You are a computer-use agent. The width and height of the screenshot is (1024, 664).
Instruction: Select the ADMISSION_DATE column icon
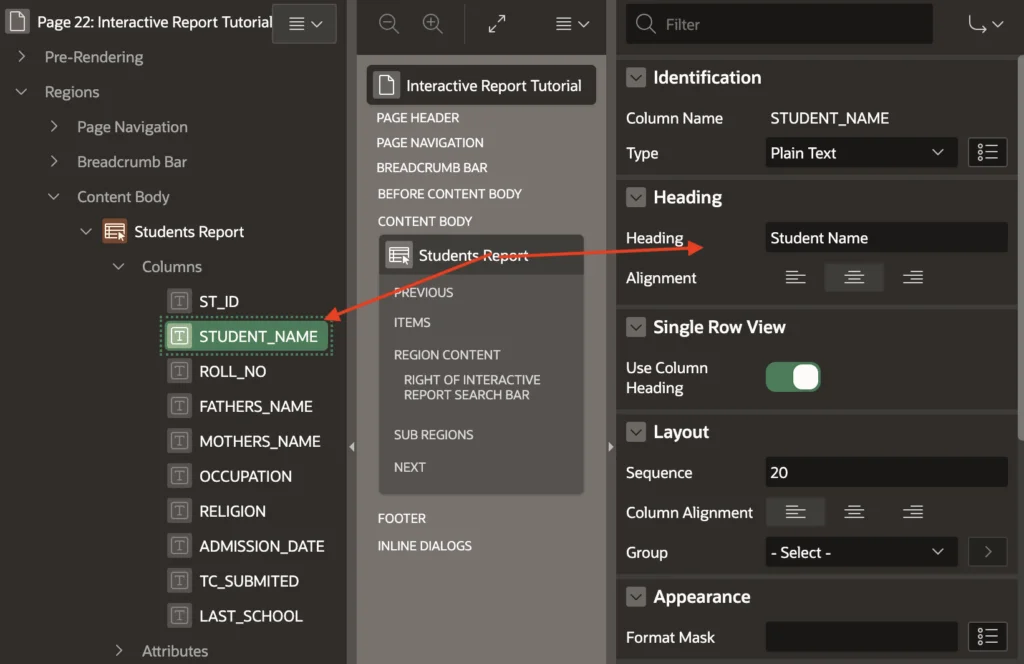(180, 546)
